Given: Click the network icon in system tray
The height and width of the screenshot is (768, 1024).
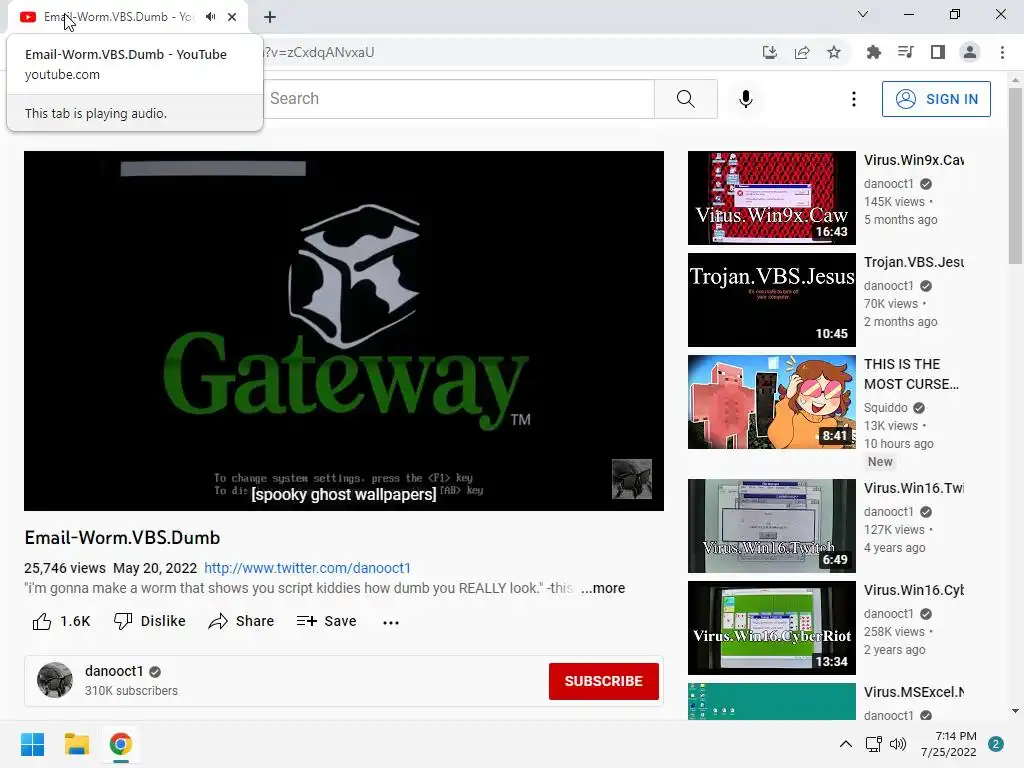Looking at the screenshot, I should (873, 744).
